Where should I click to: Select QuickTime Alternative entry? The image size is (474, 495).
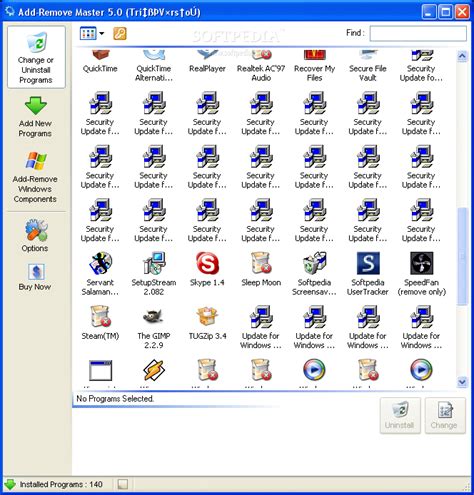tap(154, 66)
